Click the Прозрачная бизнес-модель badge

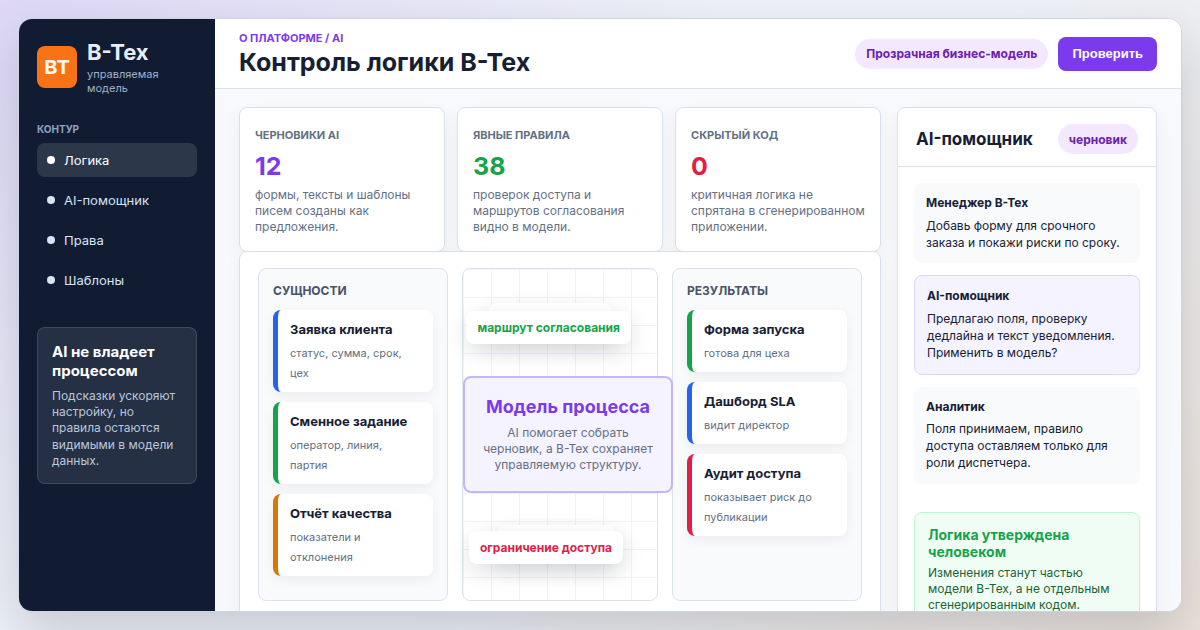(x=951, y=54)
